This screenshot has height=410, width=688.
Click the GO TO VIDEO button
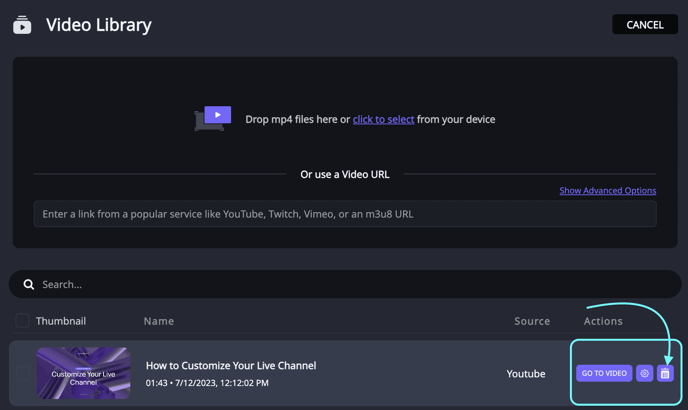604,374
